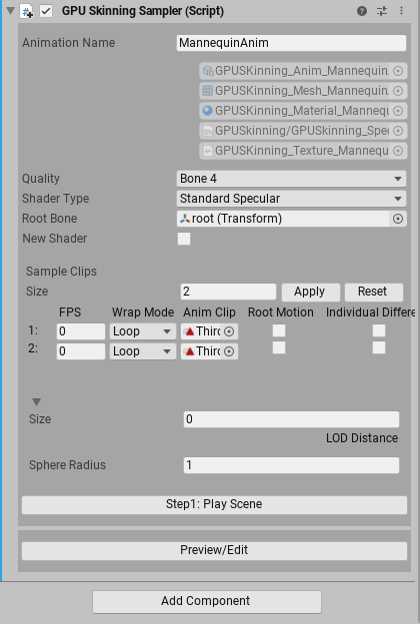Viewport: 420px width, 624px height.
Task: Click the LOD Distance label
Action: click(x=362, y=438)
